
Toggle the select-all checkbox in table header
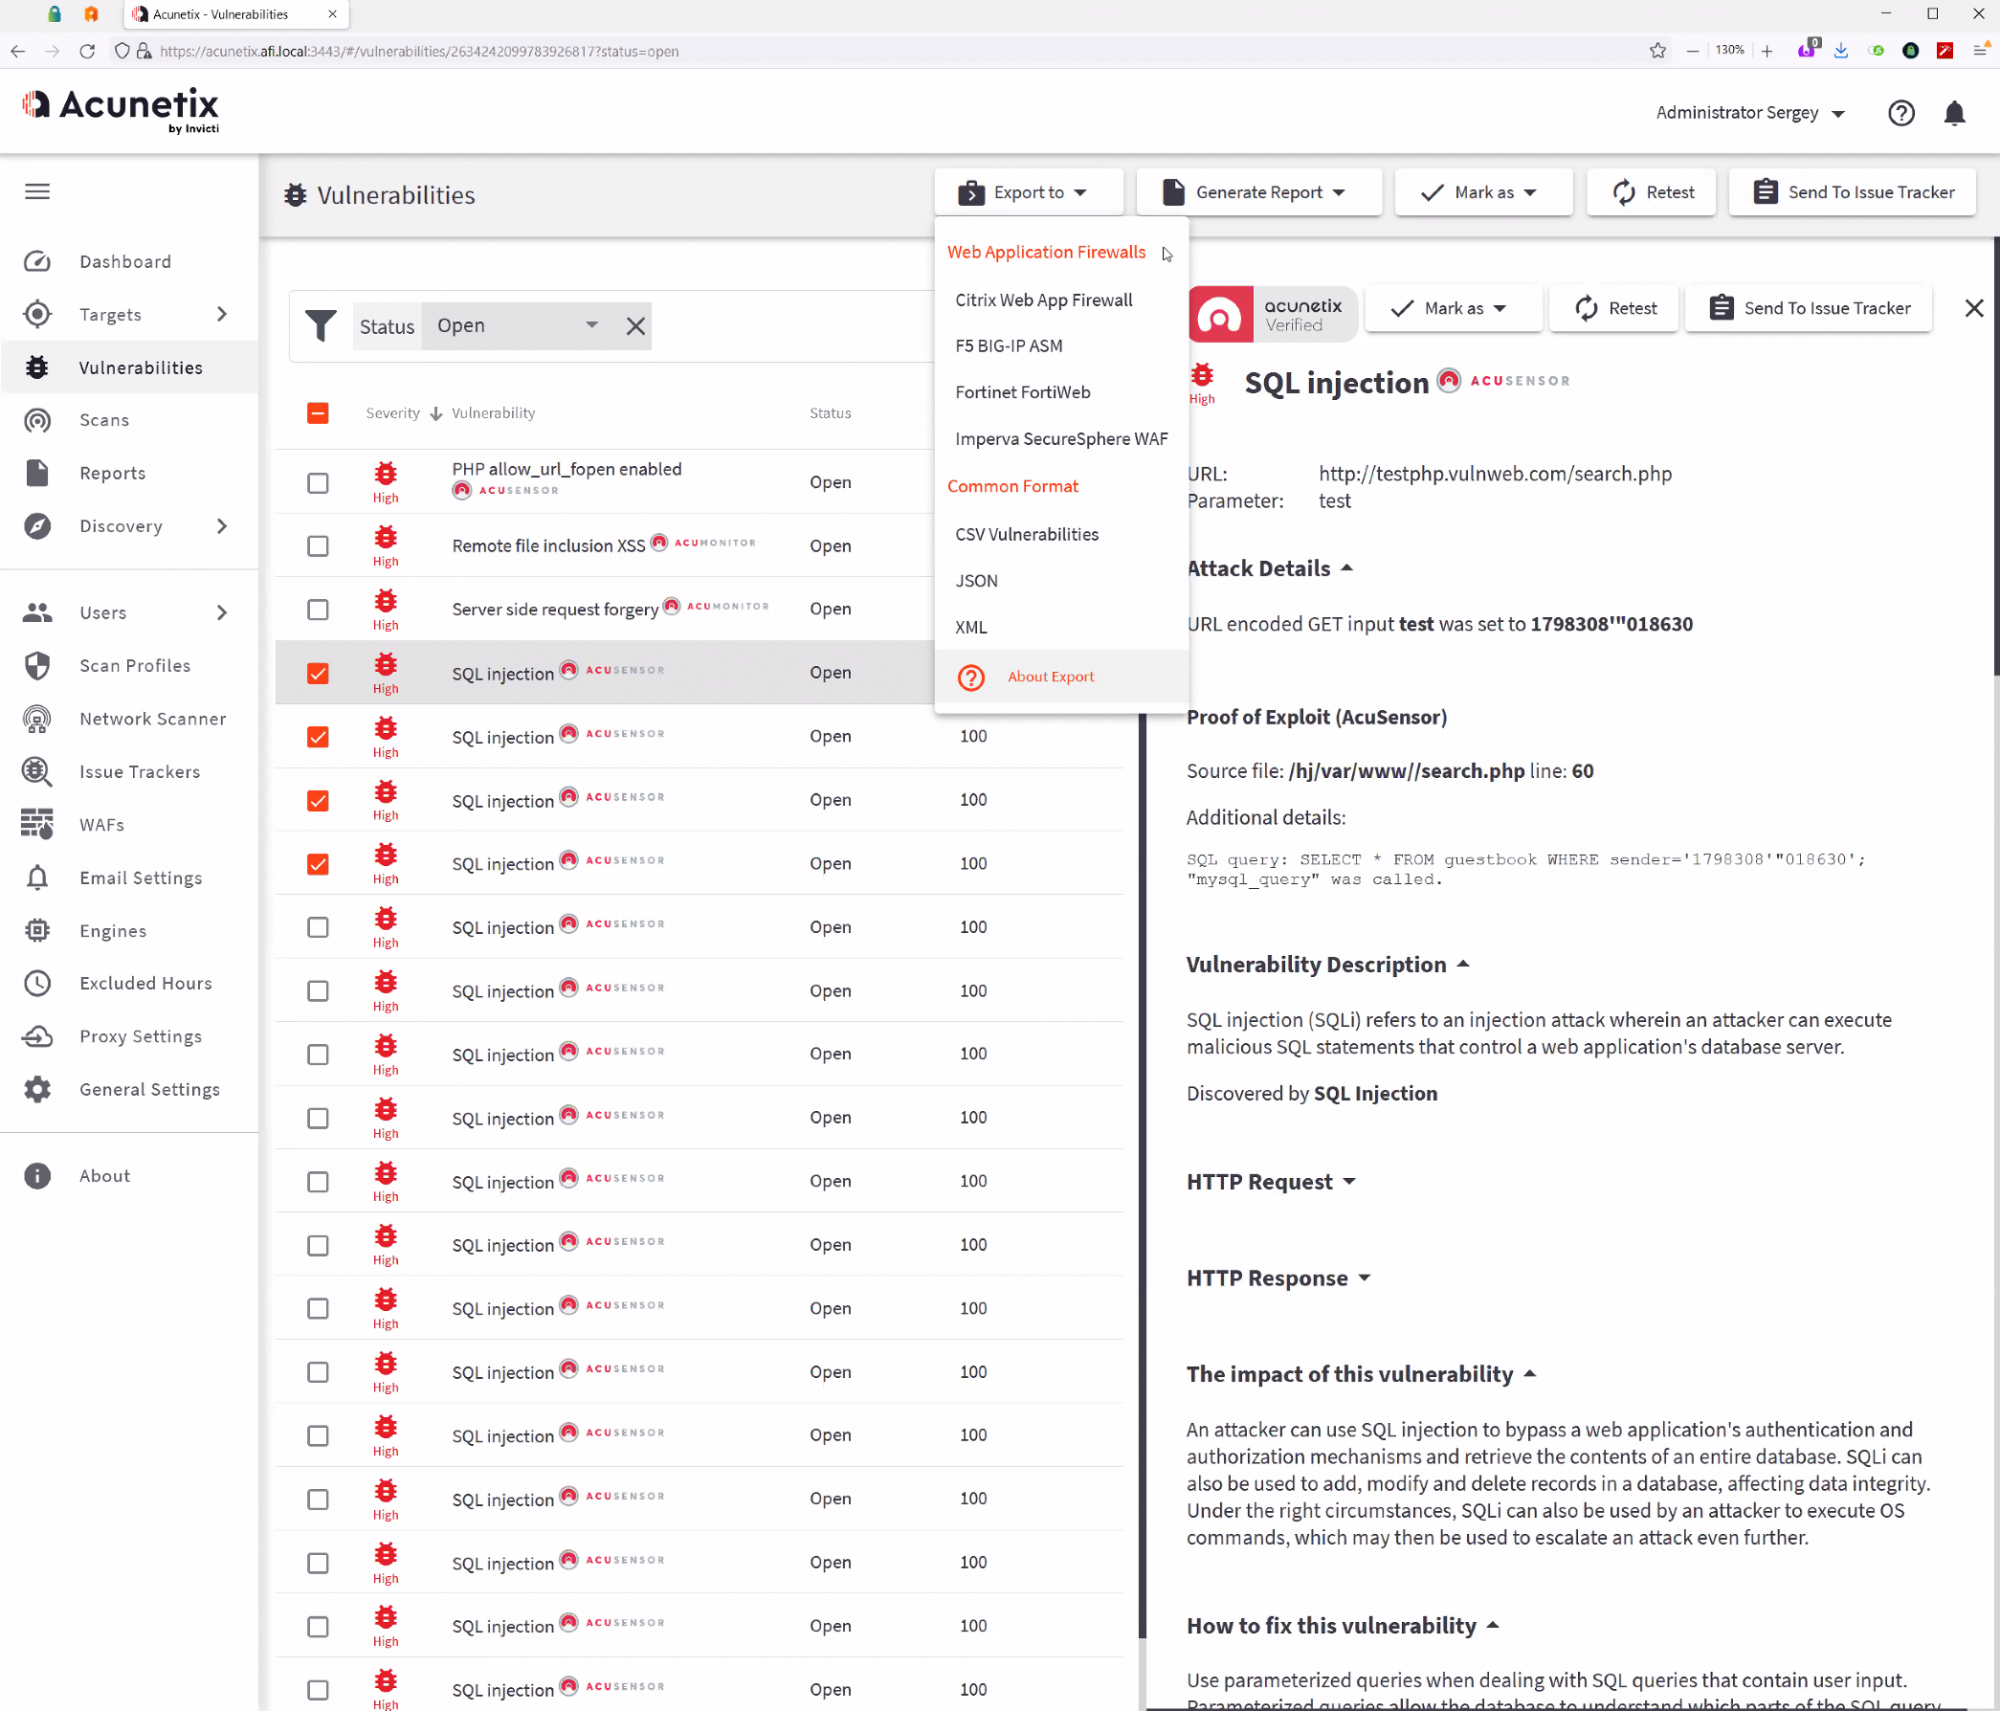pyautogui.click(x=318, y=413)
